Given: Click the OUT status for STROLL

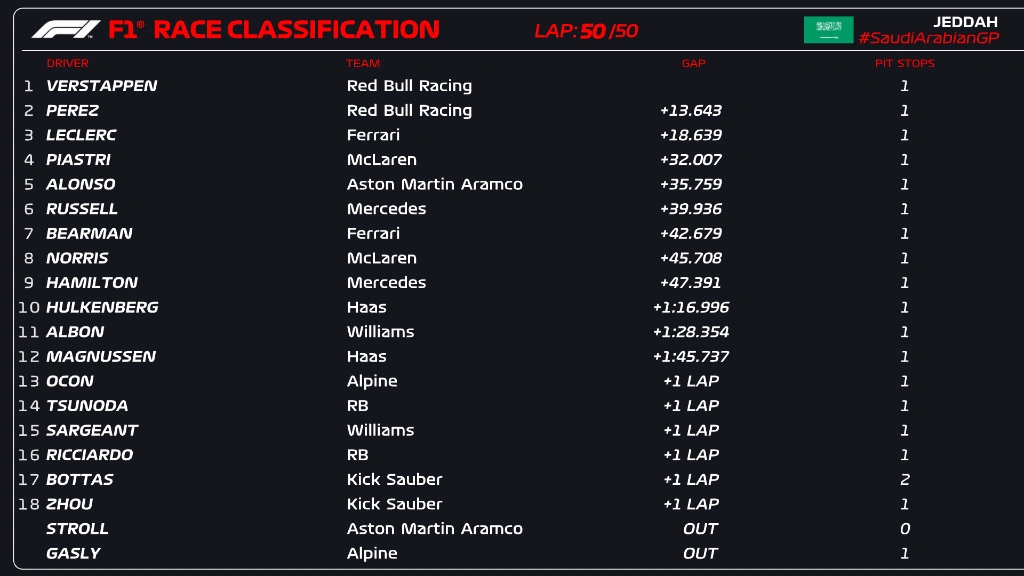Looking at the screenshot, I should (x=700, y=529).
